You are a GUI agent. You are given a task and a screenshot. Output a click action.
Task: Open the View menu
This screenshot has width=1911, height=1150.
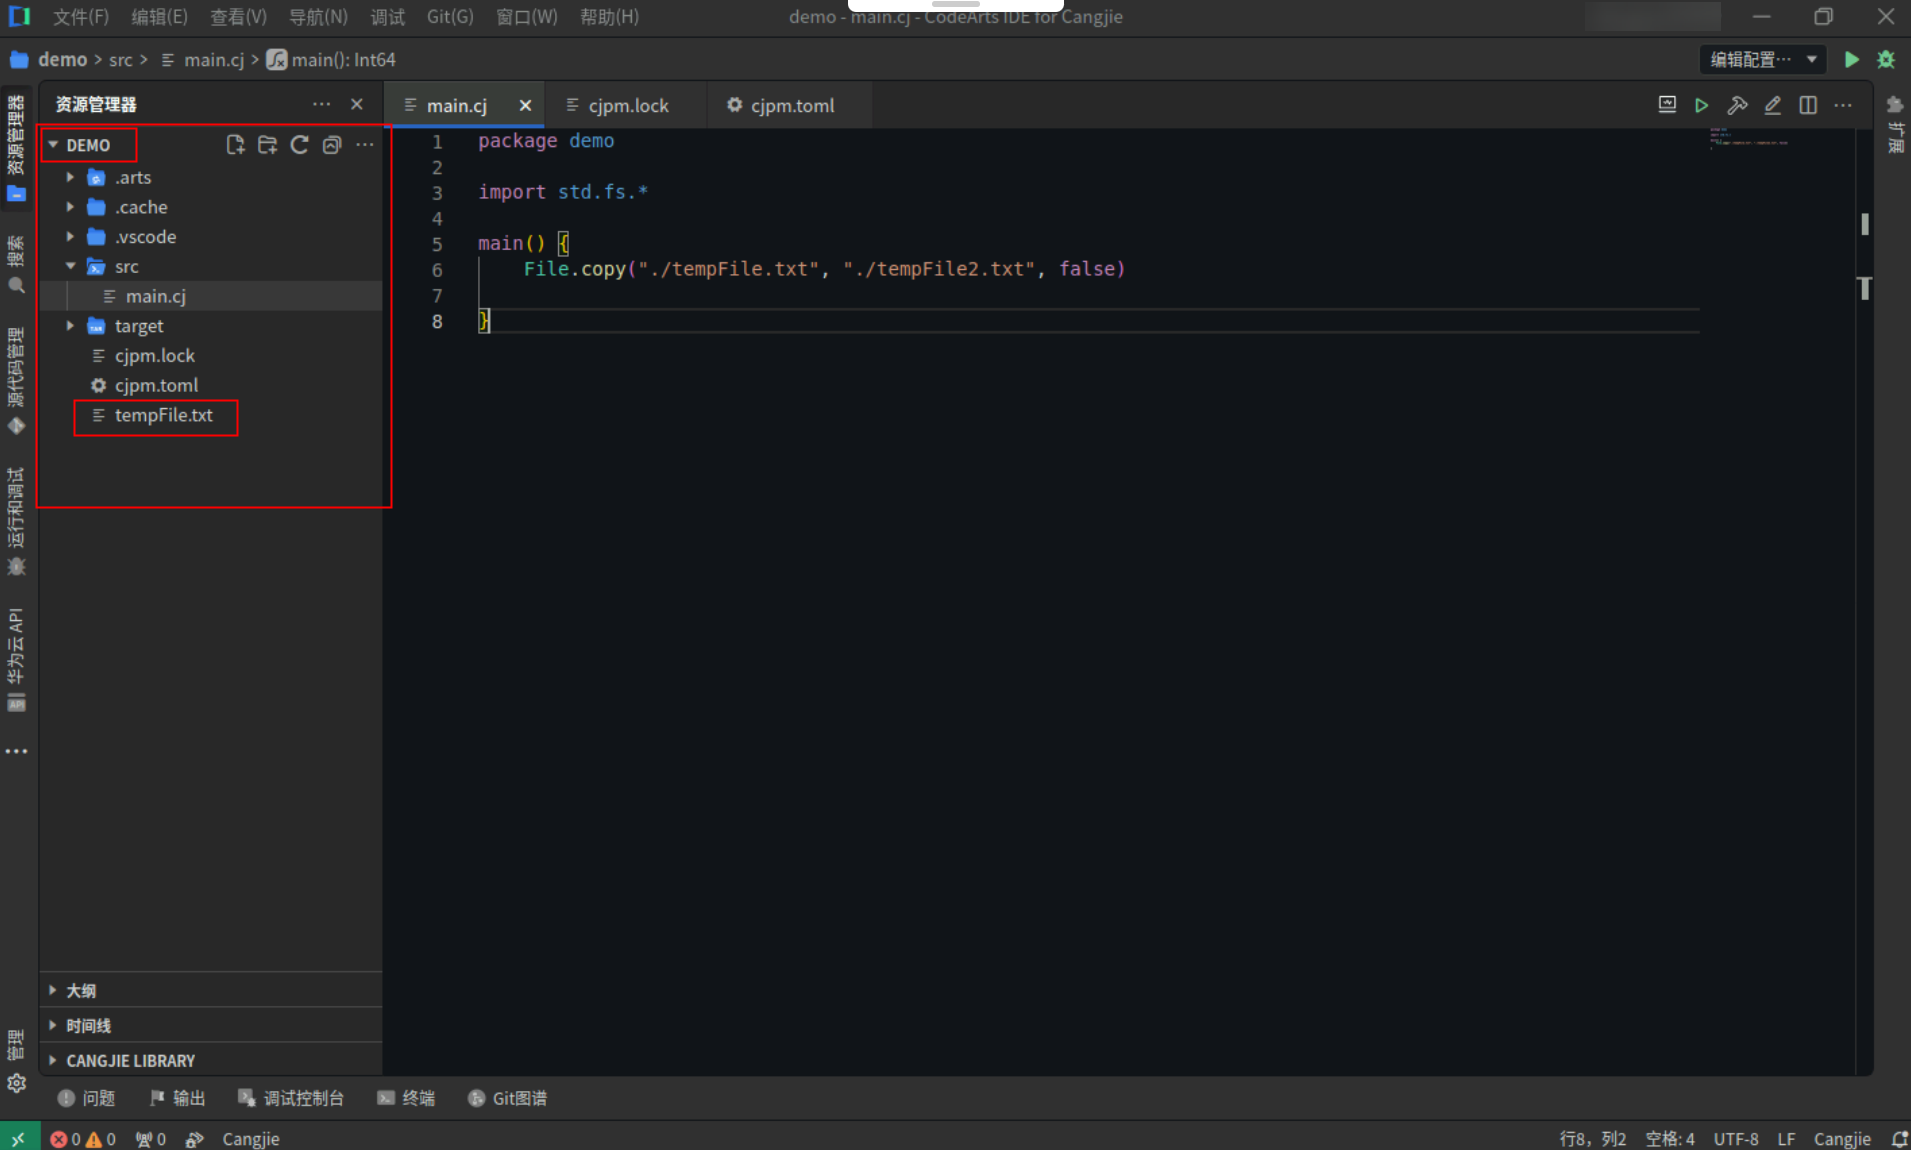[238, 17]
